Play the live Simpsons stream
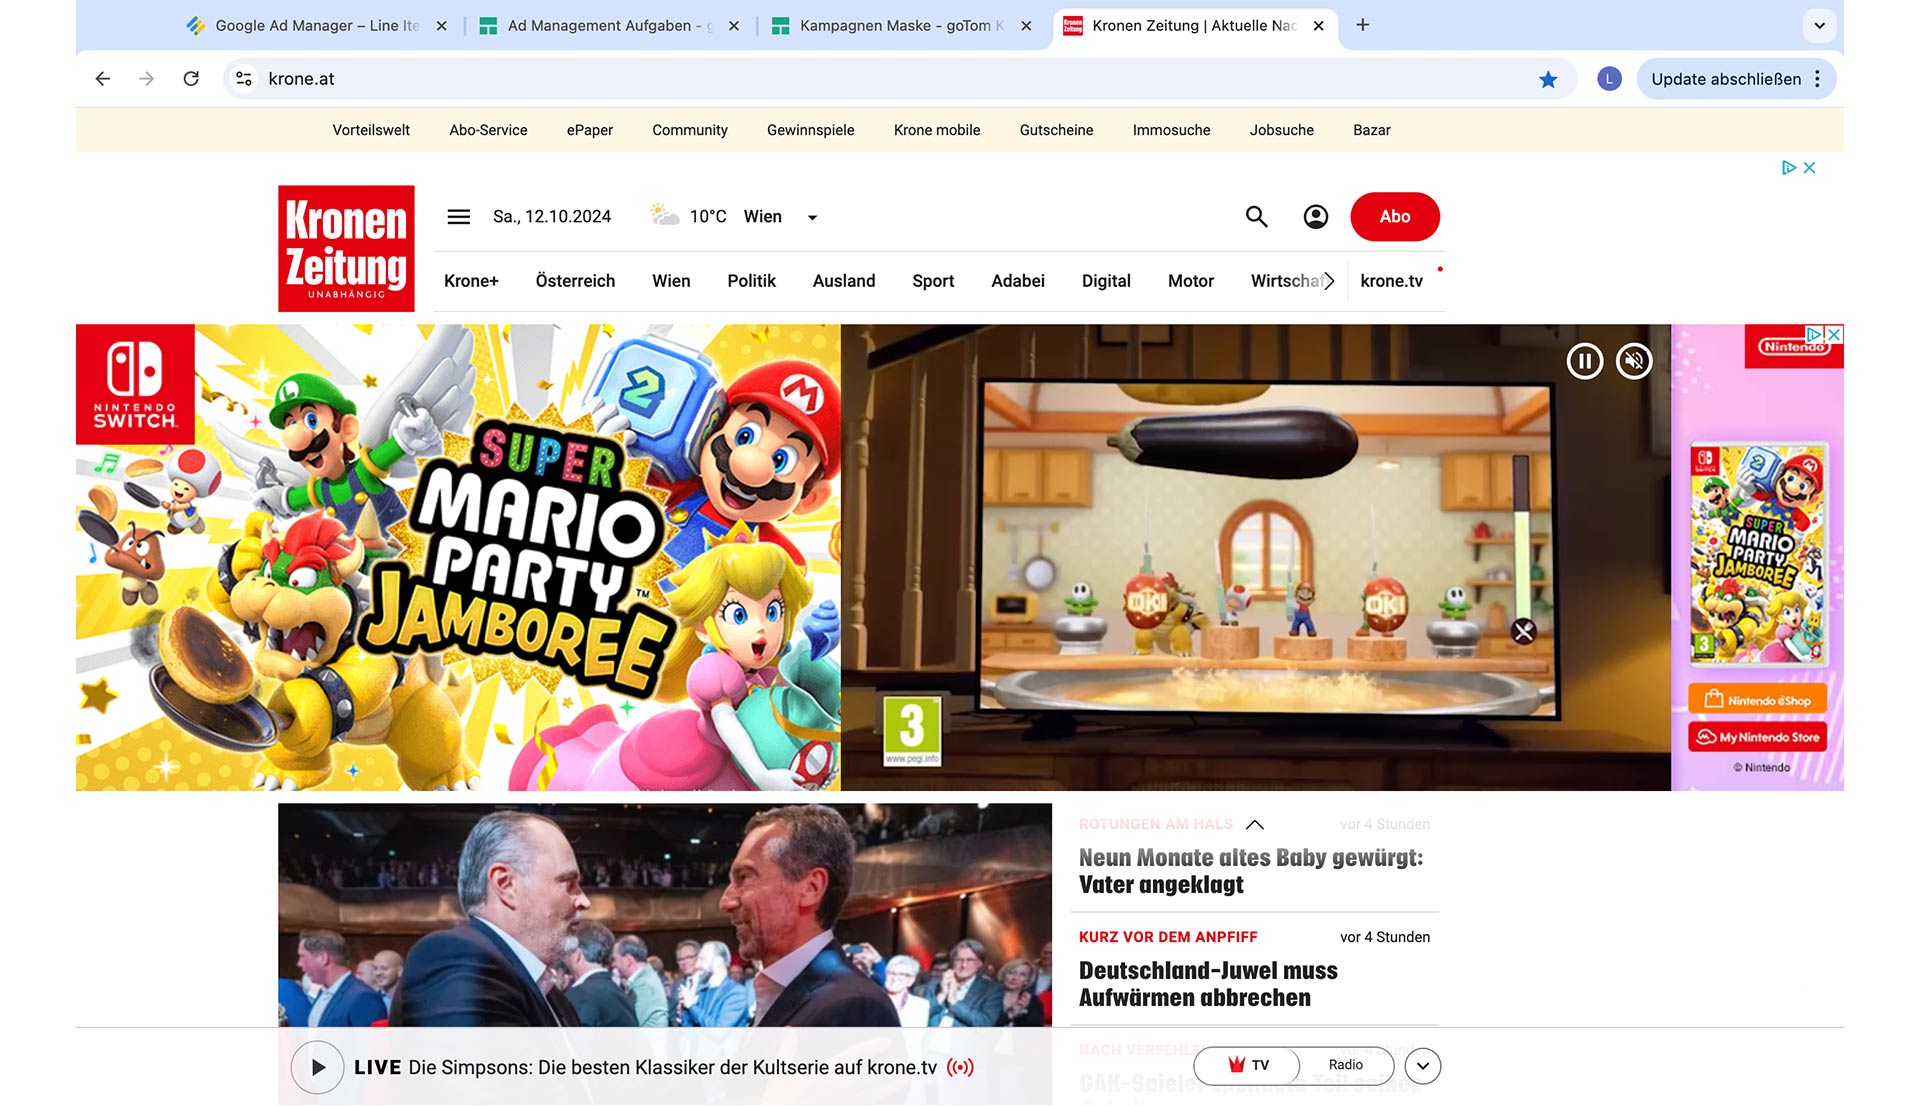The image size is (1920, 1106). 318,1067
